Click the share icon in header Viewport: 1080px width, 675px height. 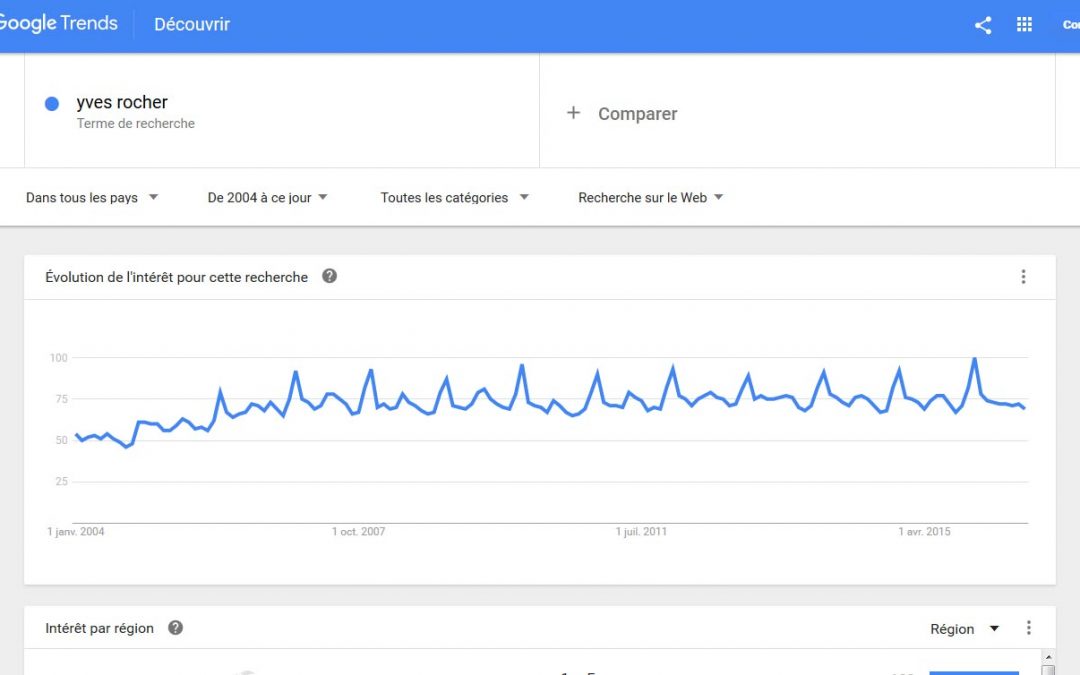tap(983, 25)
